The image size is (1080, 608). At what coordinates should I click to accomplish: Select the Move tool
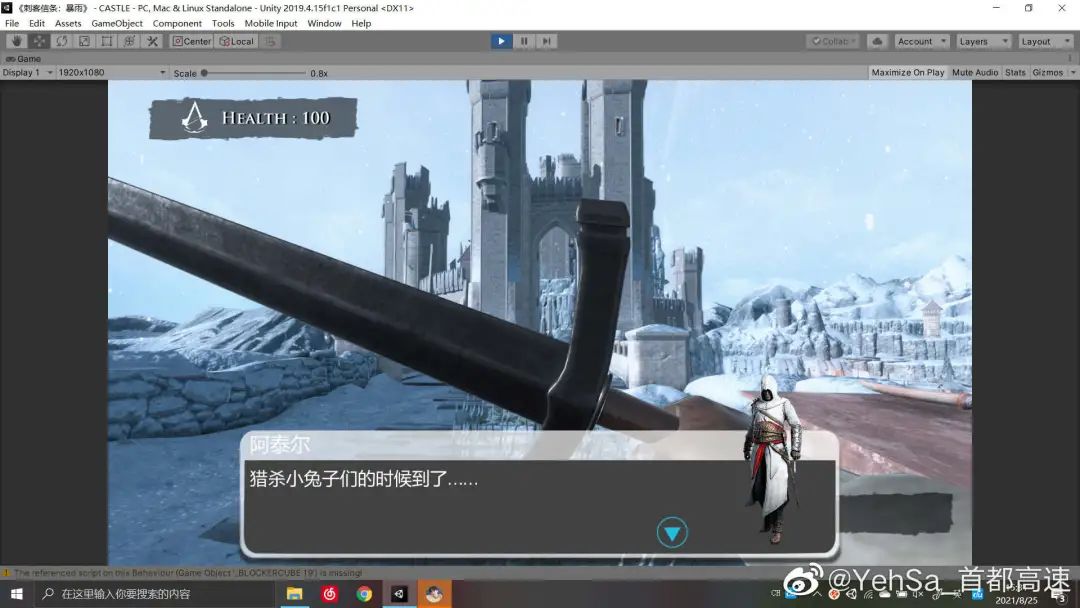tap(39, 41)
